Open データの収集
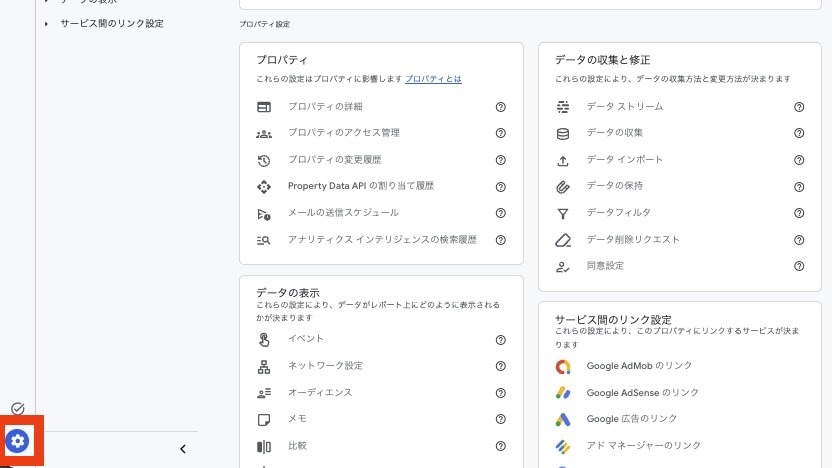 614,133
